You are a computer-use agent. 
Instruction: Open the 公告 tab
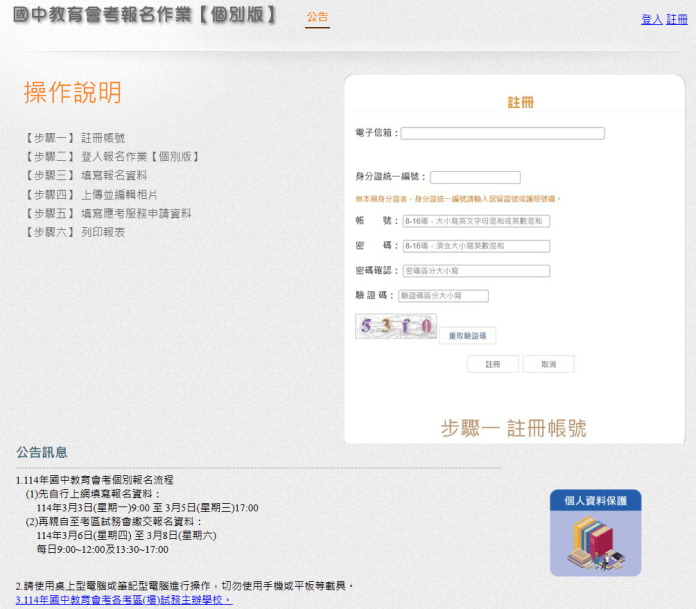tap(317, 17)
